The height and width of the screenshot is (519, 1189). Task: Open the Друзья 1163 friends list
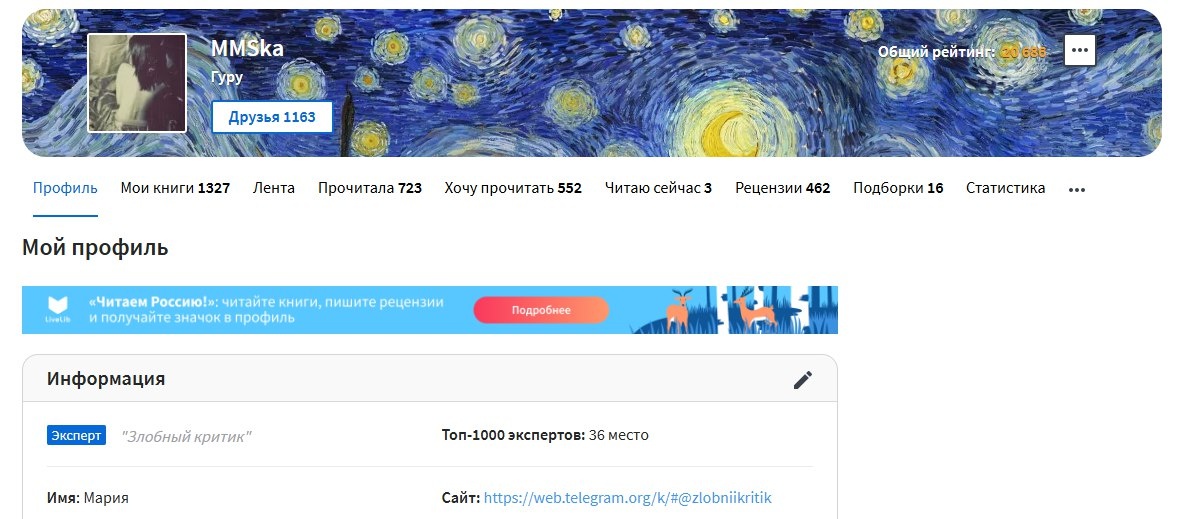271,117
